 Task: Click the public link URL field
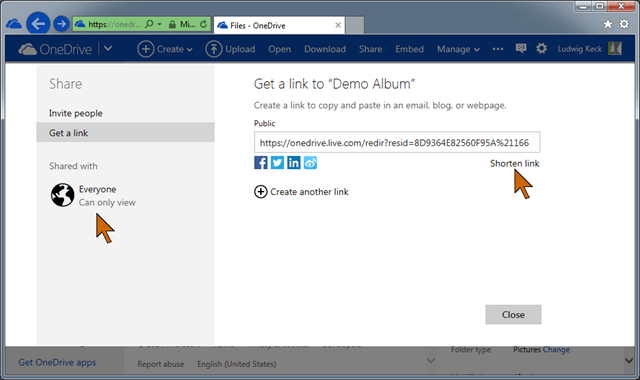397,142
